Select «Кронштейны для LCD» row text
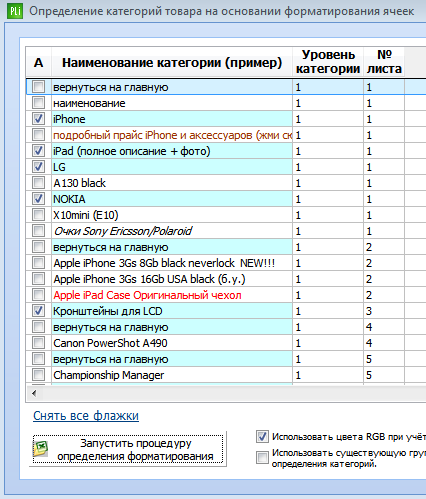426x499 pixels. point(108,311)
